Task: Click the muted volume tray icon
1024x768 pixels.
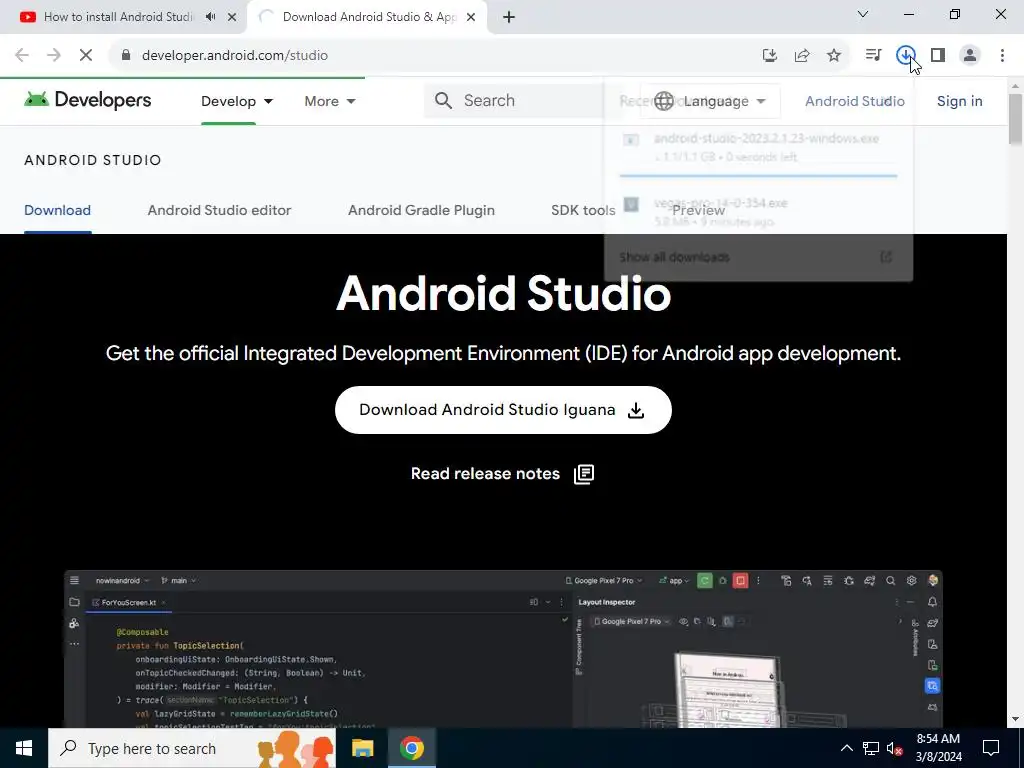Action: coord(894,748)
